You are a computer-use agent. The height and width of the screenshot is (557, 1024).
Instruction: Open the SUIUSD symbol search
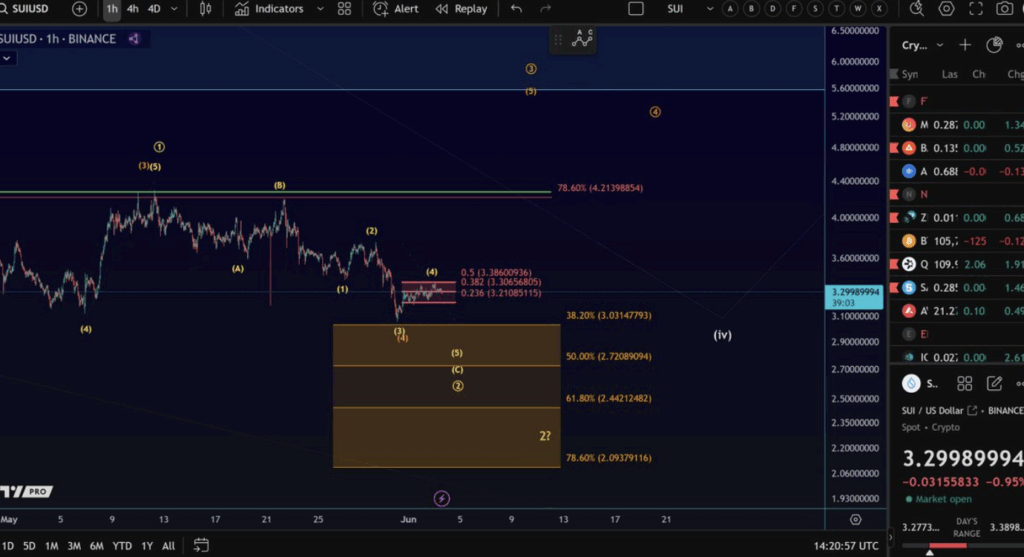pyautogui.click(x=25, y=8)
